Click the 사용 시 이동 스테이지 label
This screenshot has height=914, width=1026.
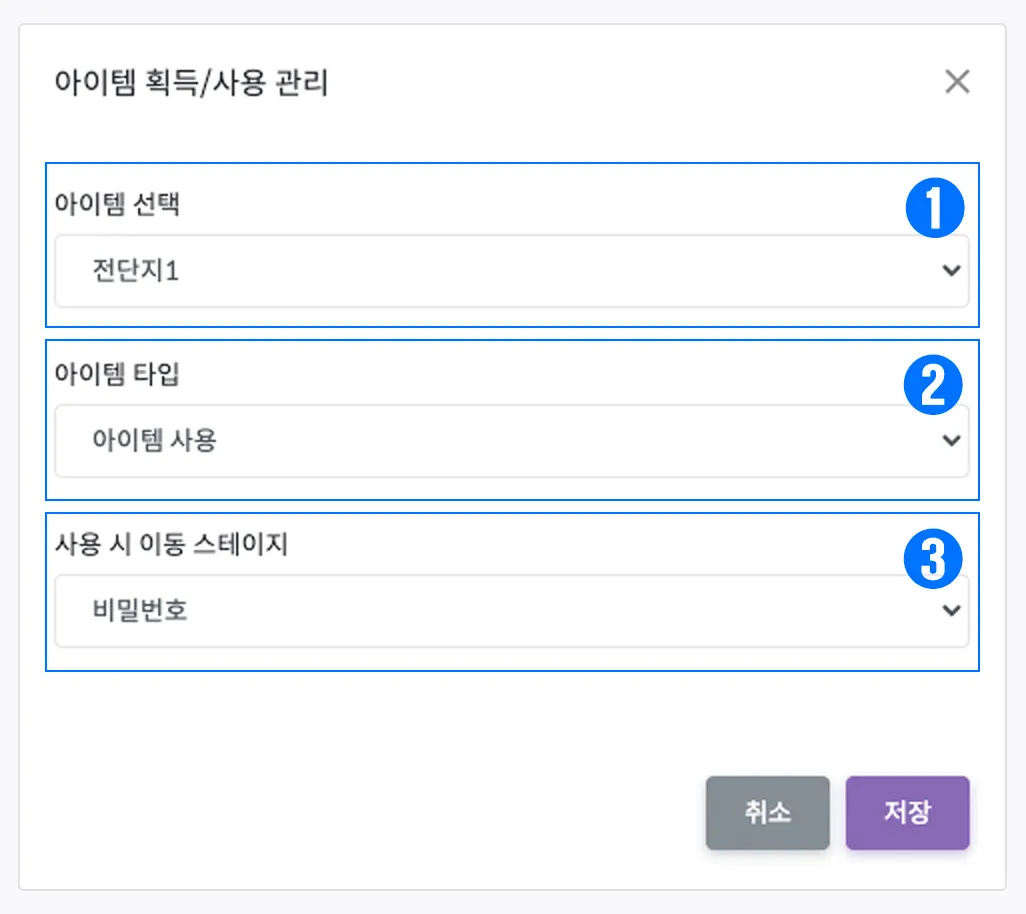coord(171,545)
